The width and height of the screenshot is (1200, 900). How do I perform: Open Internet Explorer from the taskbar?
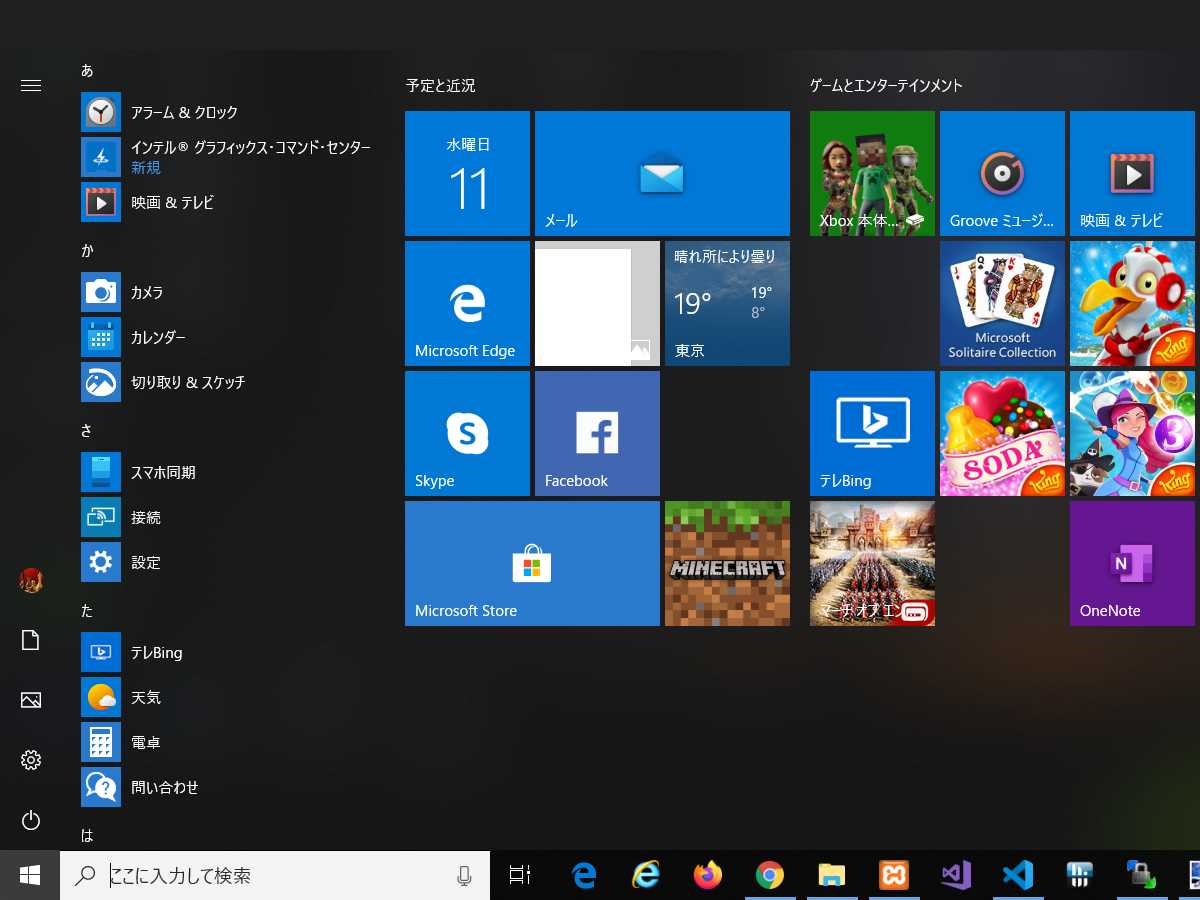point(646,875)
